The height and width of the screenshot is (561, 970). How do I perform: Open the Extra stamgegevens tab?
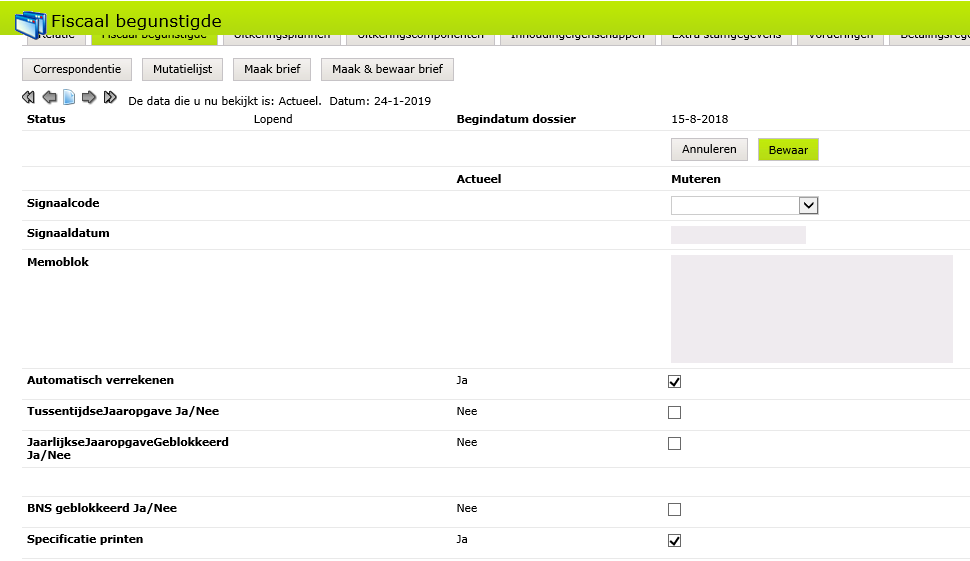[x=727, y=37]
